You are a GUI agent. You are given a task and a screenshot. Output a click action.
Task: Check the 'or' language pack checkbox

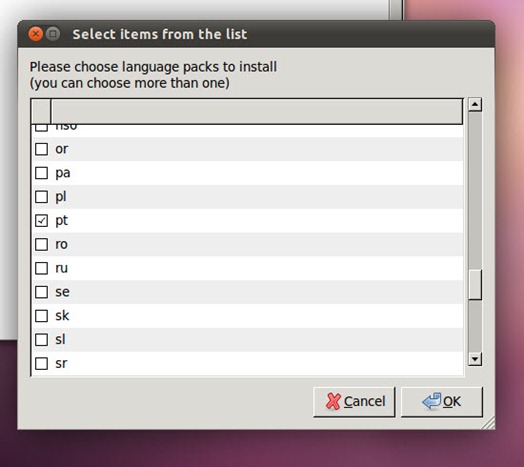41,149
